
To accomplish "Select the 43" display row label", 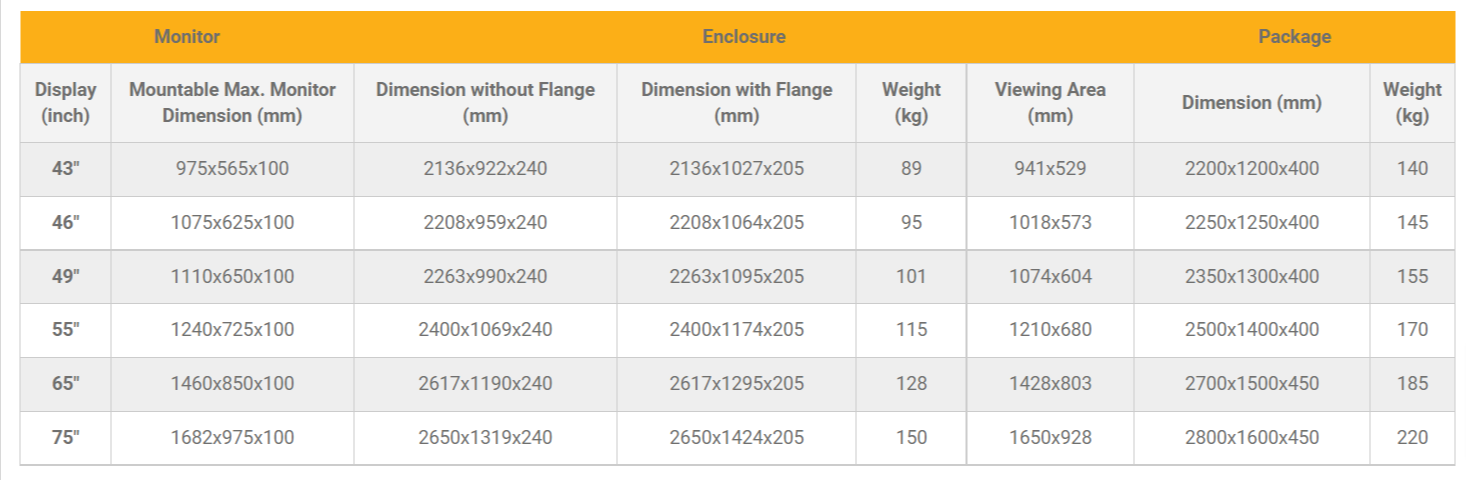I will tap(65, 169).
